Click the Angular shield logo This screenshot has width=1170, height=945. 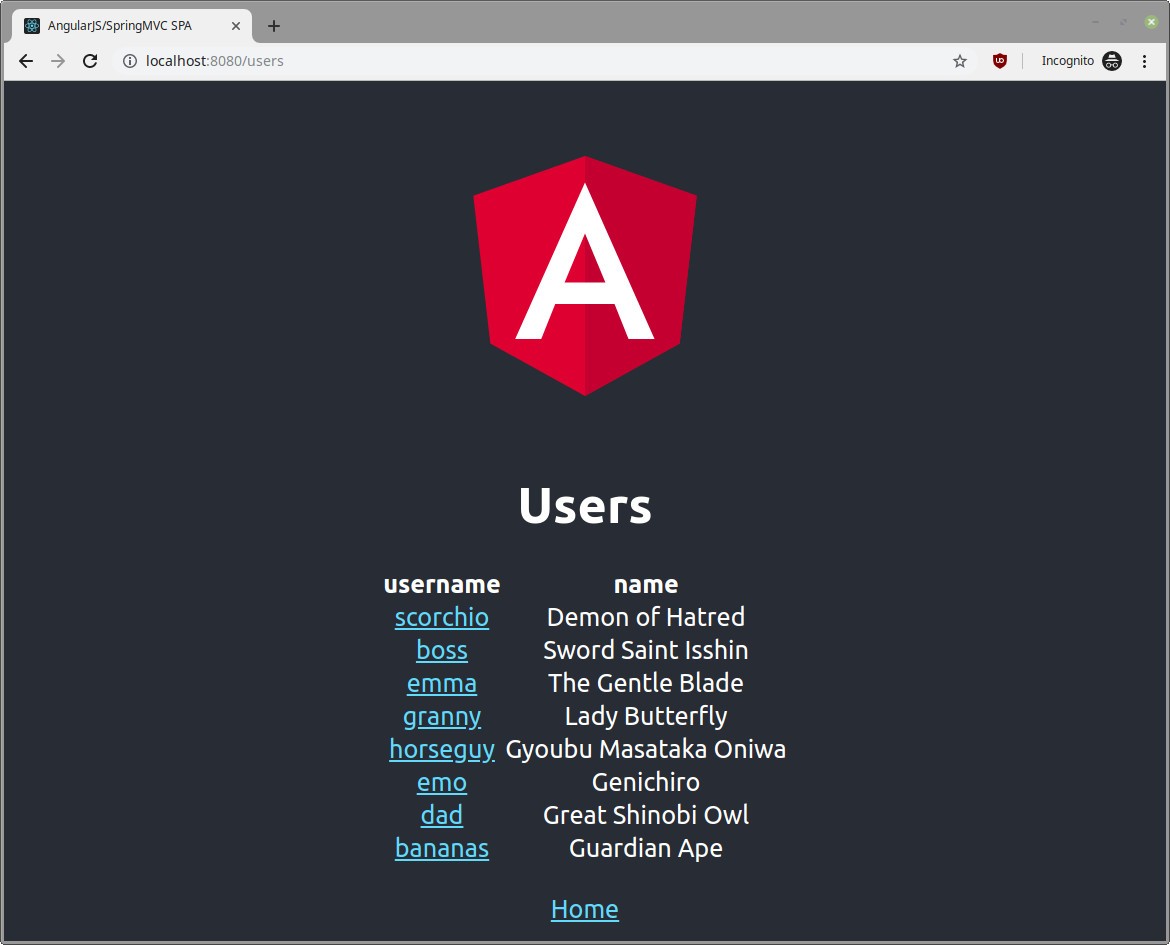(x=585, y=275)
